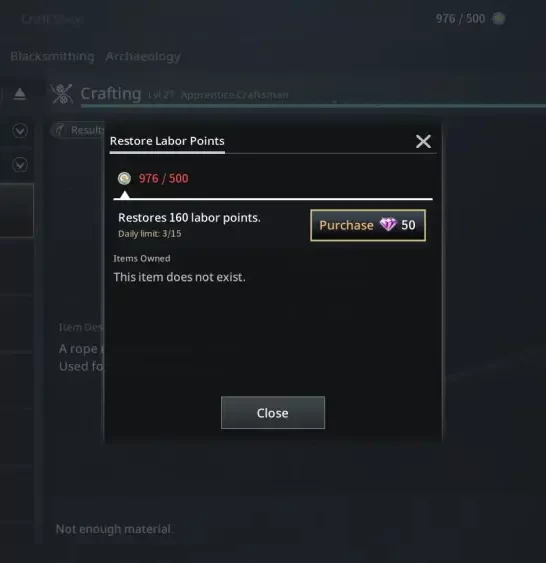The width and height of the screenshot is (546, 563).
Task: Purchase labor points for 50 gems
Action: [368, 225]
